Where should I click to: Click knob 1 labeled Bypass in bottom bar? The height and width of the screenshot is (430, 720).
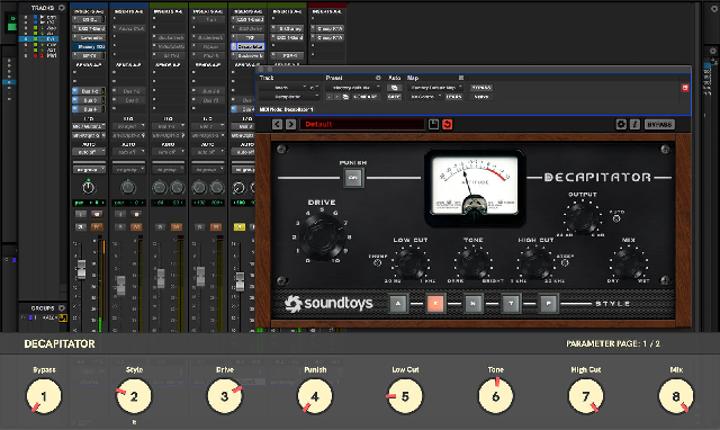[x=44, y=396]
